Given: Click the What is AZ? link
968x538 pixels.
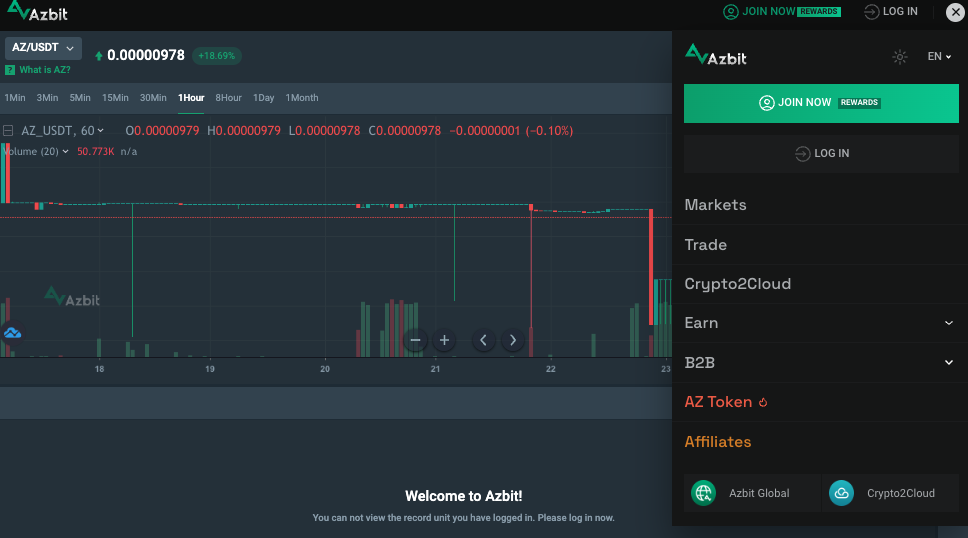Looking at the screenshot, I should pyautogui.click(x=44, y=70).
